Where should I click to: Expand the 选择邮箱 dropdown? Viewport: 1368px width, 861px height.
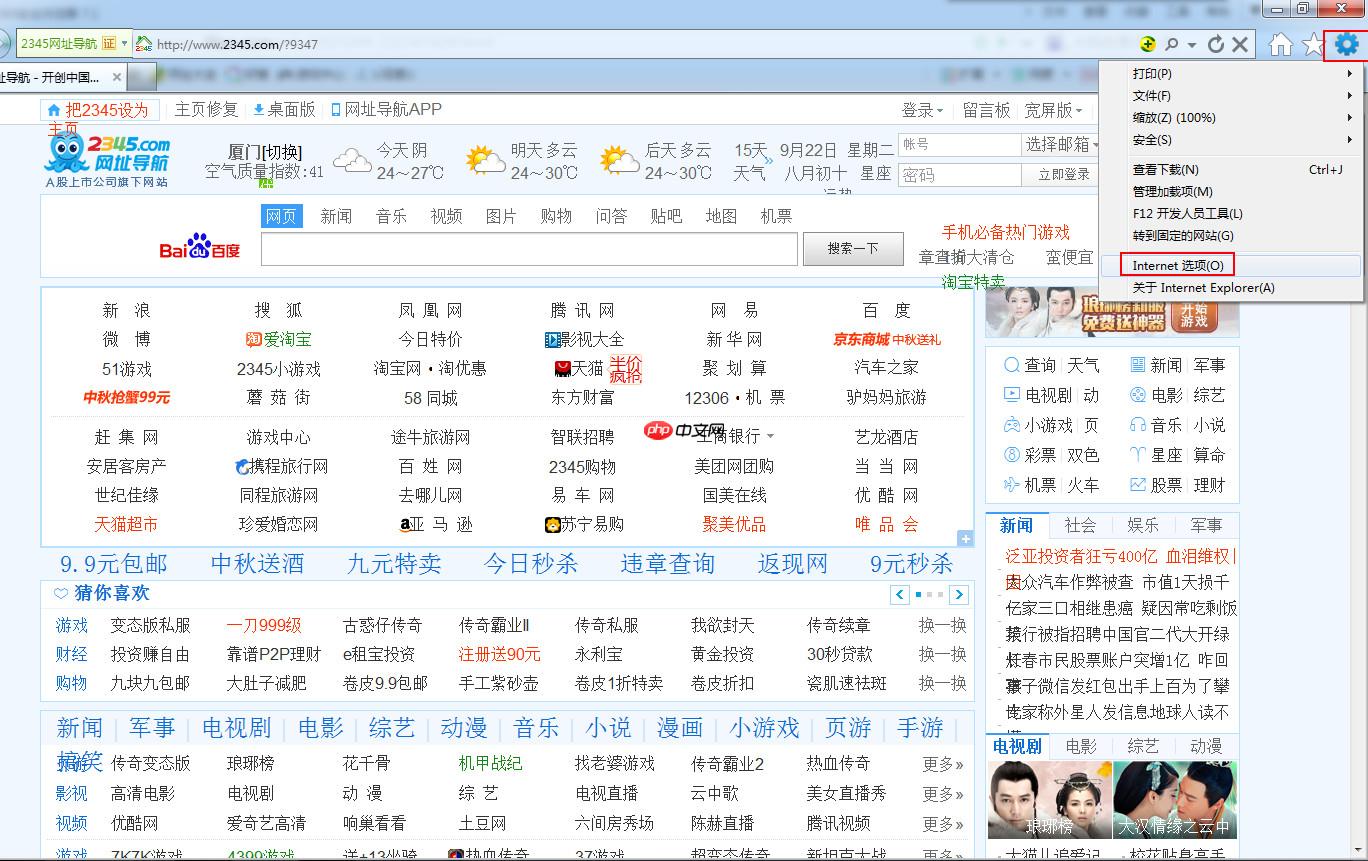pos(1060,145)
